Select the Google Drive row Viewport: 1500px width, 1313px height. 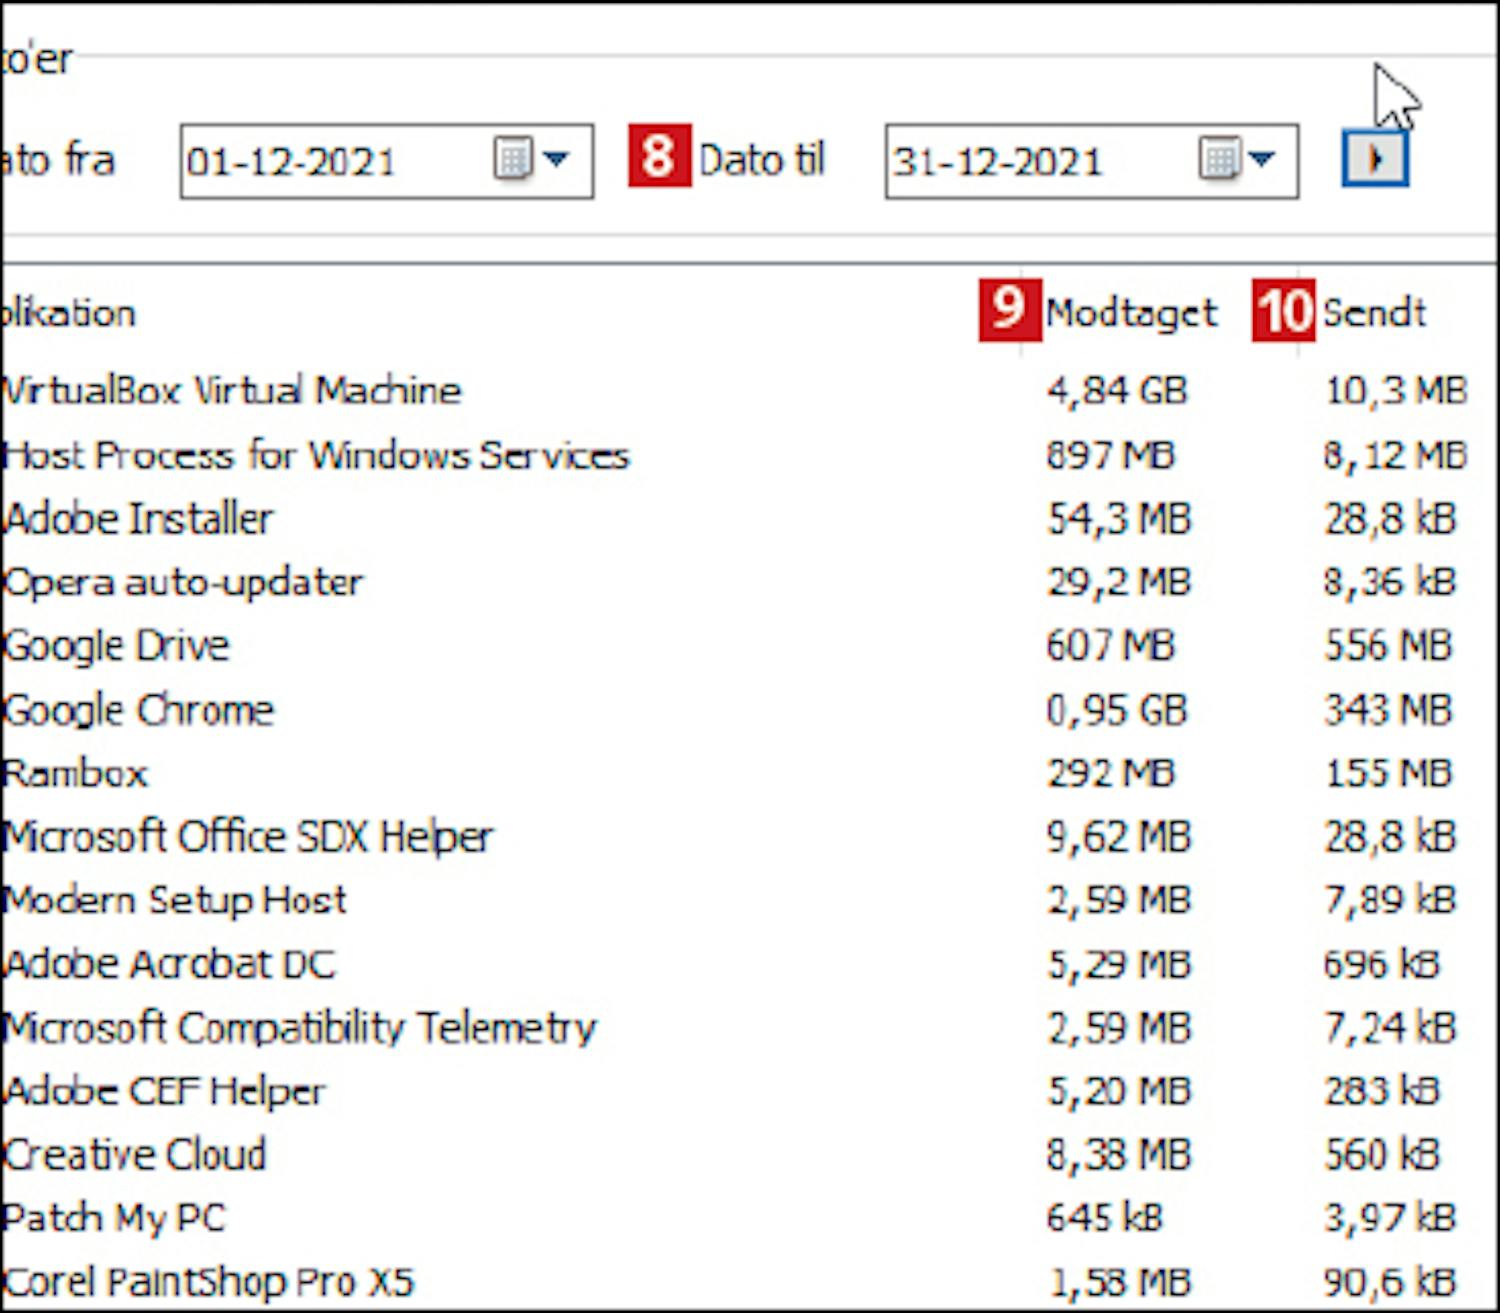(x=117, y=646)
